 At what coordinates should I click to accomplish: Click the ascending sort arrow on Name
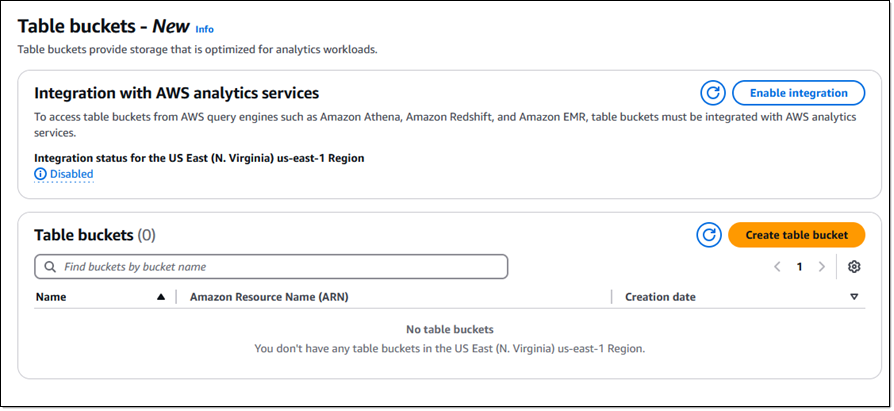161,297
